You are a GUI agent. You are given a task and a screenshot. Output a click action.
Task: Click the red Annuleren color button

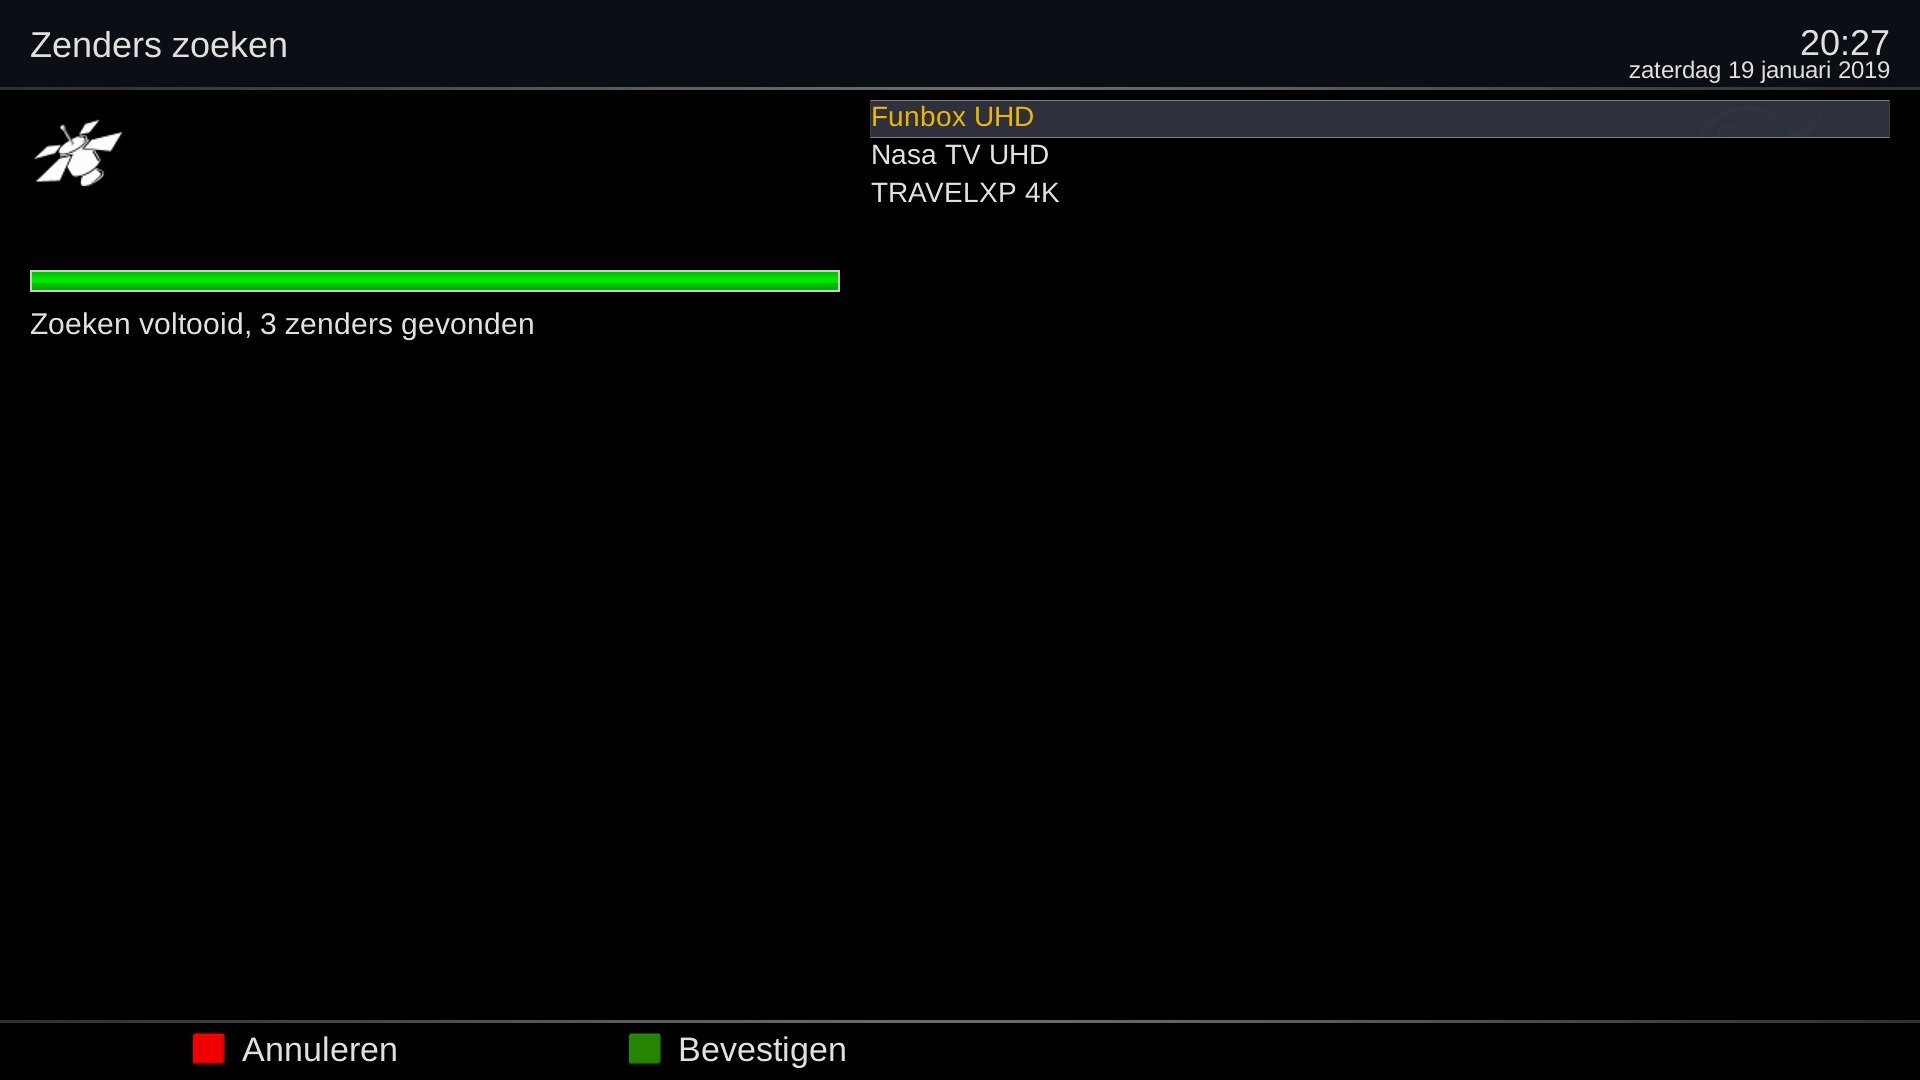209,1049
